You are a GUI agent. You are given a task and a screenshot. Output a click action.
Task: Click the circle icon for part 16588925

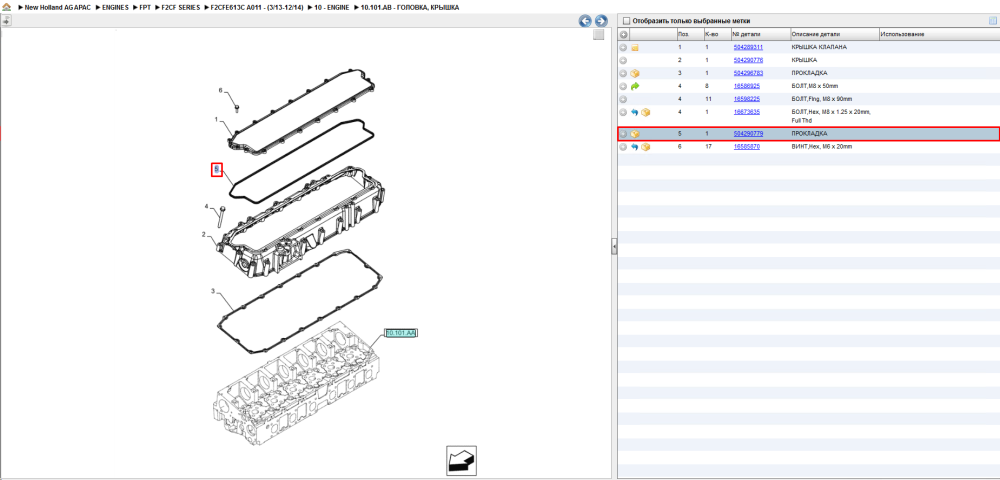click(624, 86)
